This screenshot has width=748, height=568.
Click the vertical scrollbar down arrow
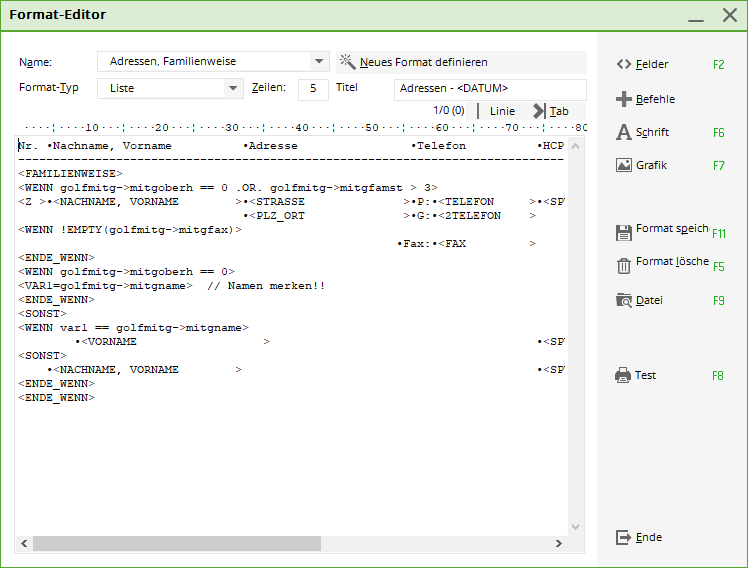[575, 527]
